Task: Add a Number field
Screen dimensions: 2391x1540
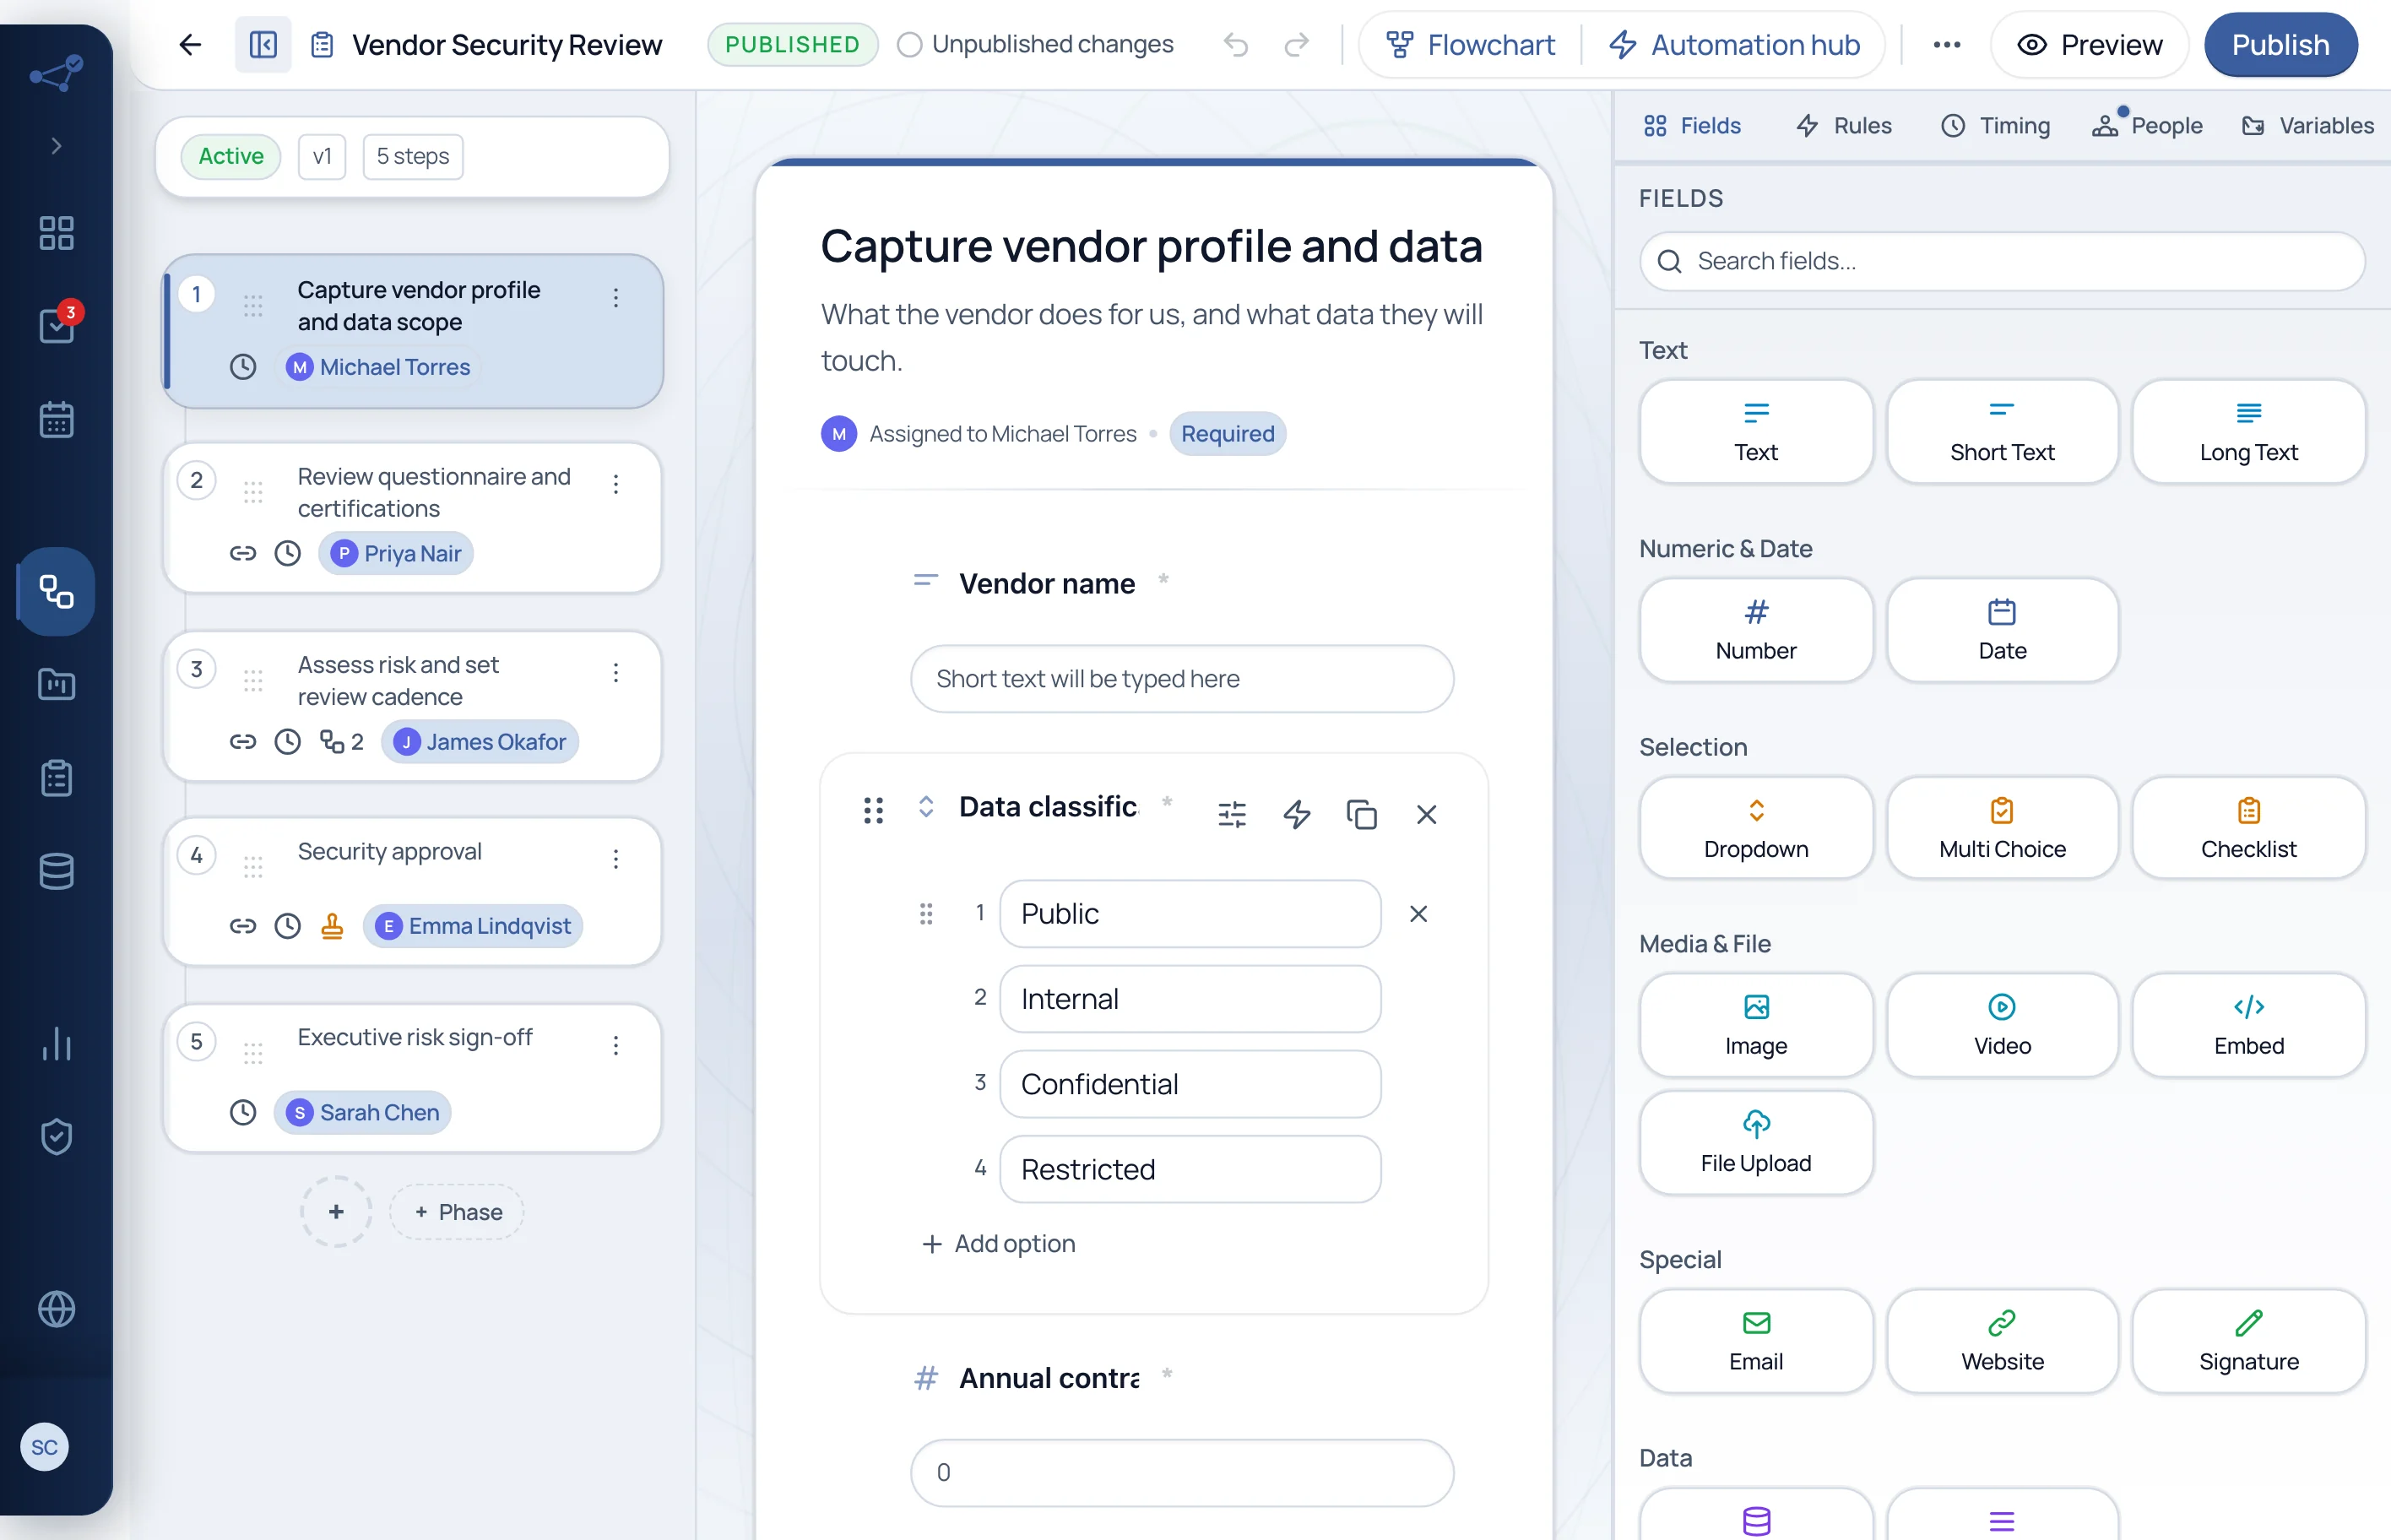Action: 1756,630
